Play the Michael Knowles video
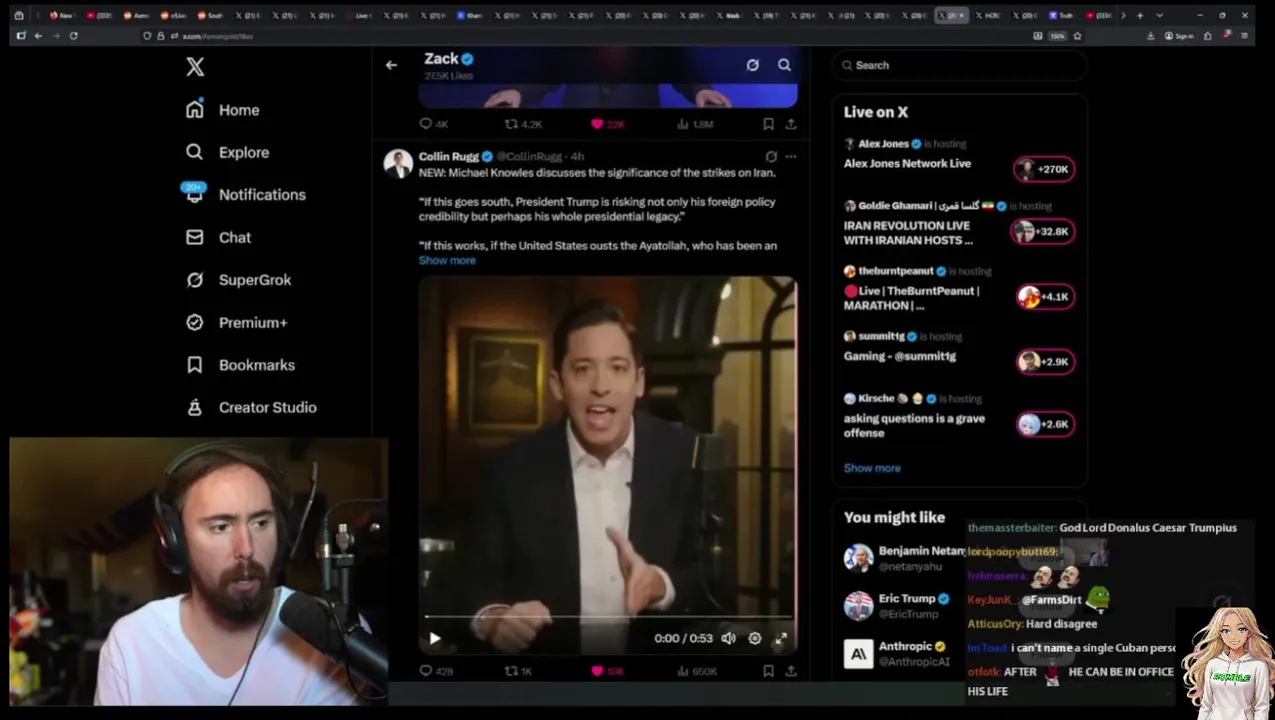This screenshot has width=1275, height=720. coord(434,638)
